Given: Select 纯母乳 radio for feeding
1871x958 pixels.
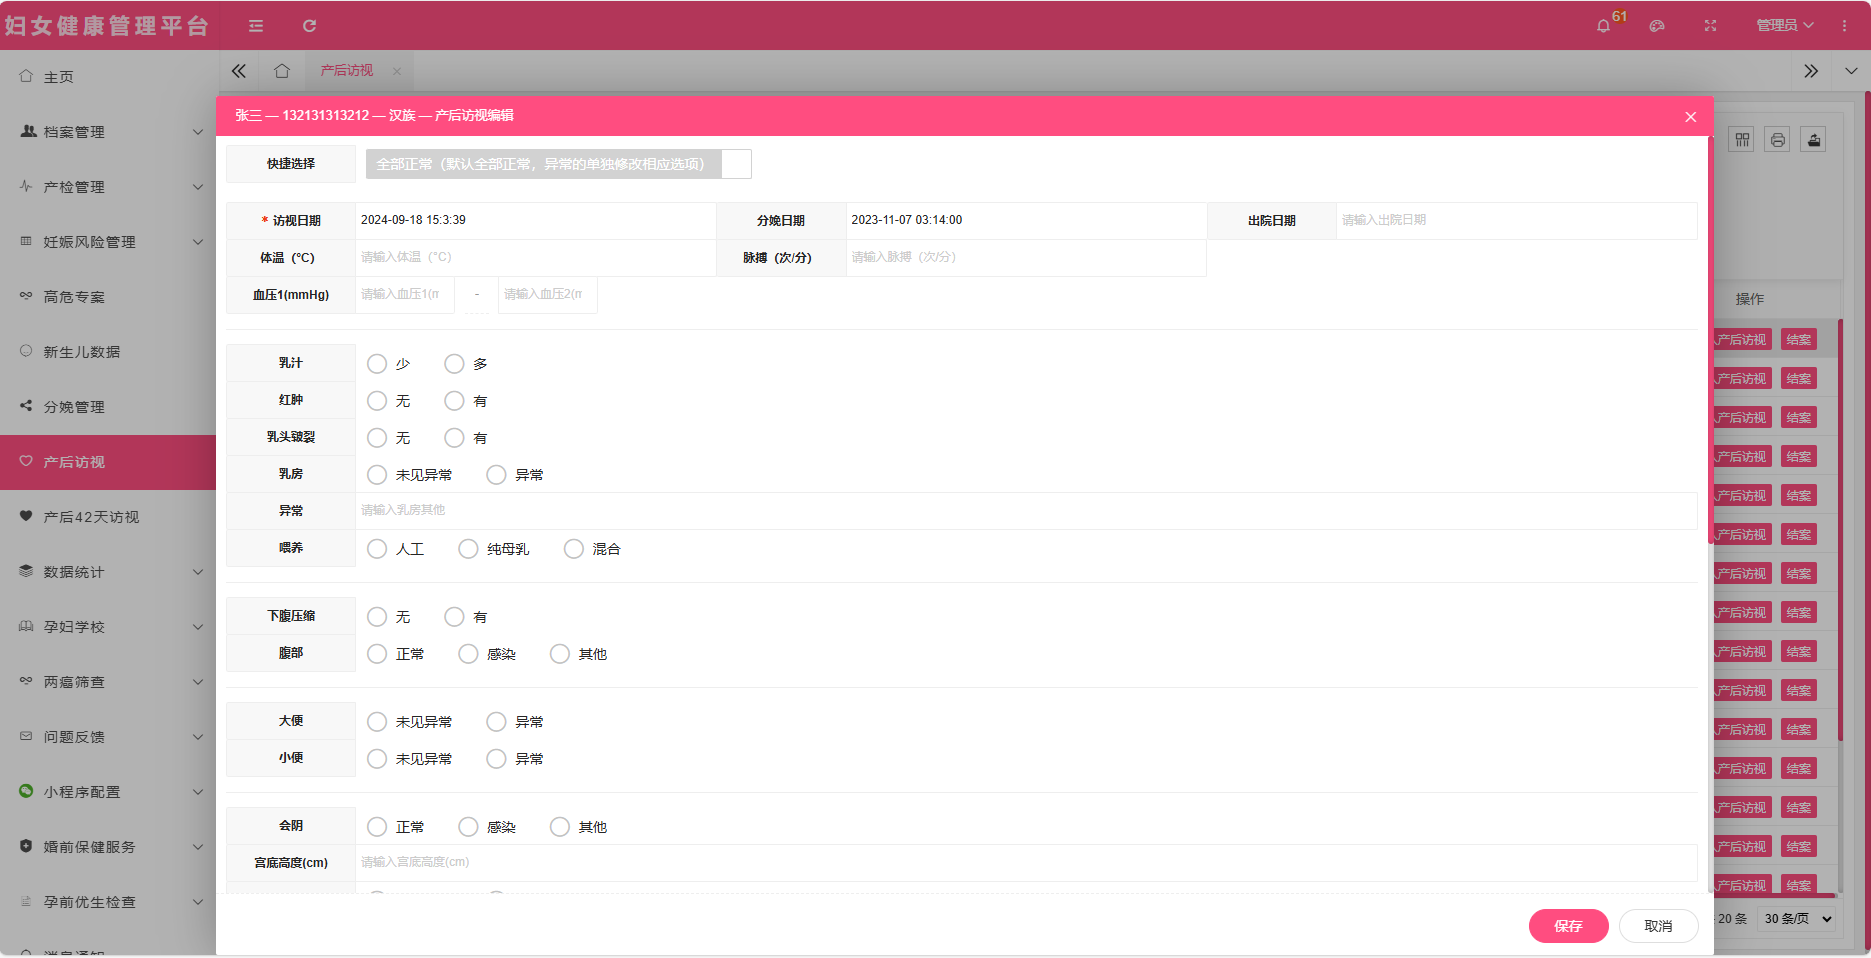Looking at the screenshot, I should (x=468, y=549).
